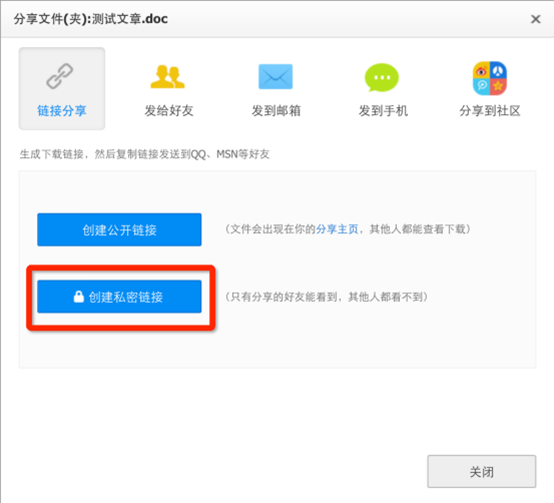Go to the 分享到社区 tab label
Image resolution: width=554 pixels, height=503 pixels.
tap(490, 111)
